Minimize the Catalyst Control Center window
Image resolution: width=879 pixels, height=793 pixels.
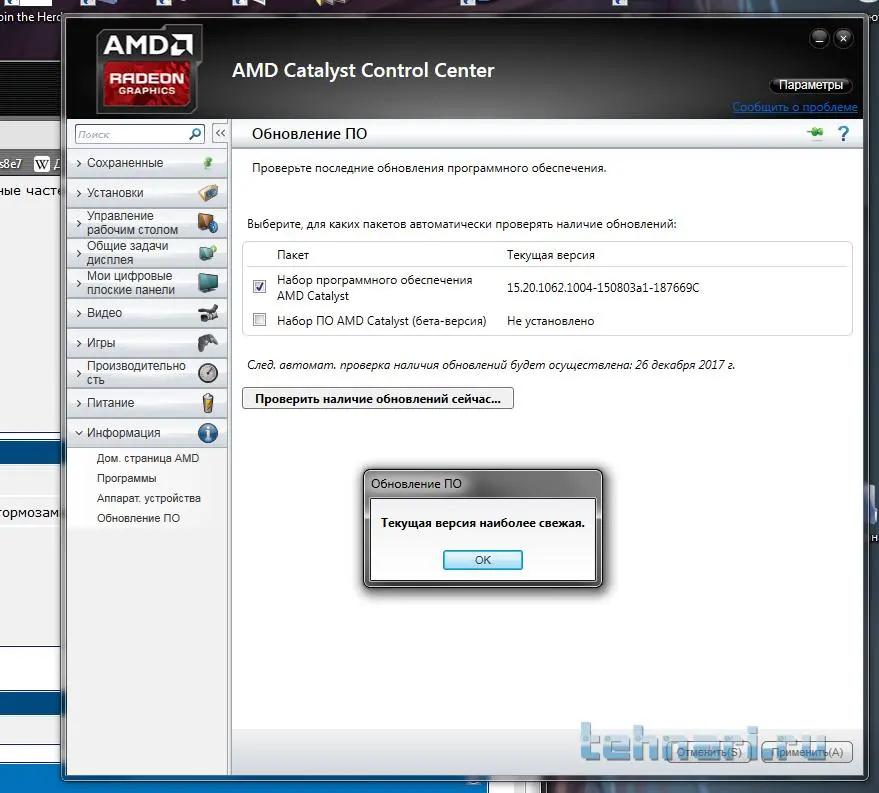(x=819, y=39)
